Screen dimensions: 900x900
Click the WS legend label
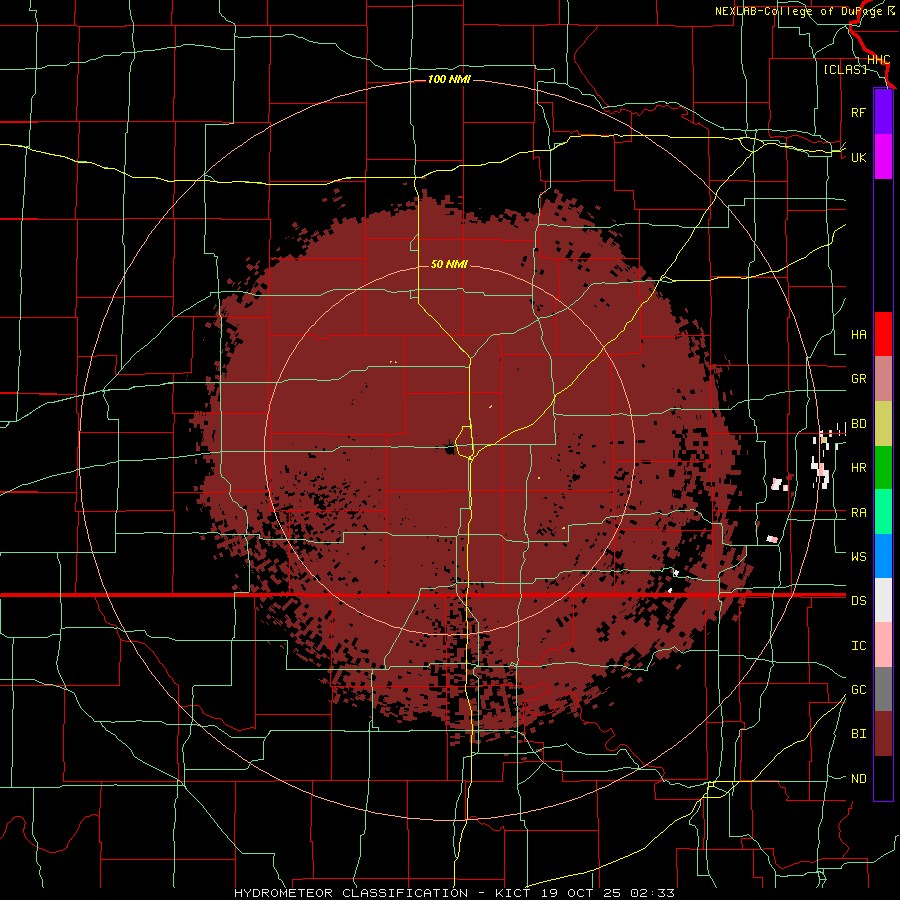coord(858,556)
